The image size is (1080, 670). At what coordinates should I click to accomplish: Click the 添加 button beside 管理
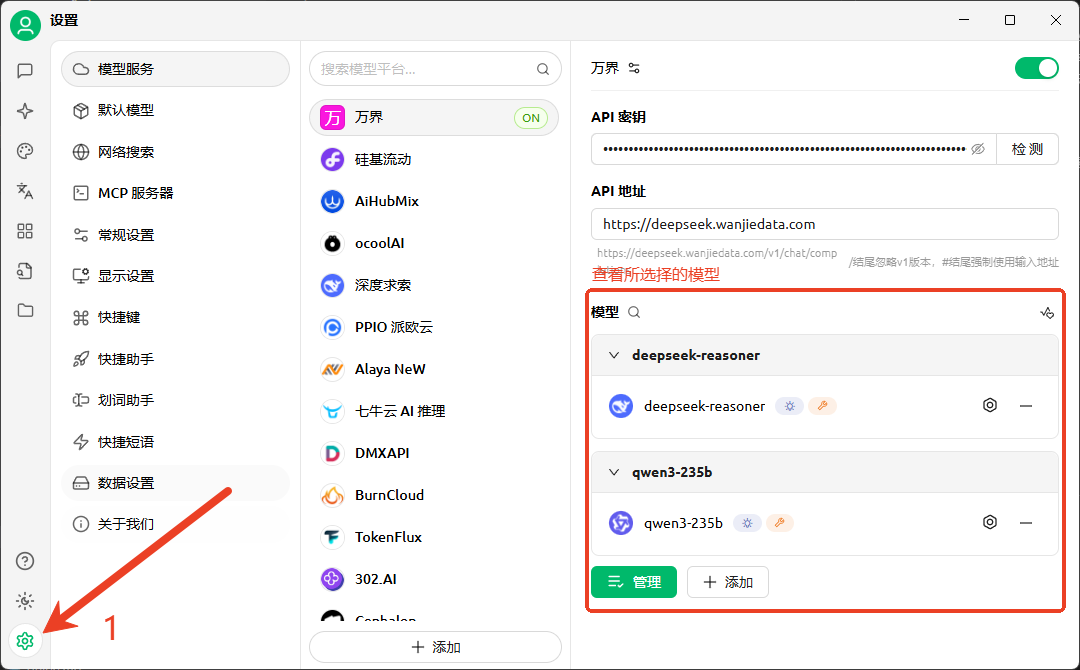(x=727, y=582)
